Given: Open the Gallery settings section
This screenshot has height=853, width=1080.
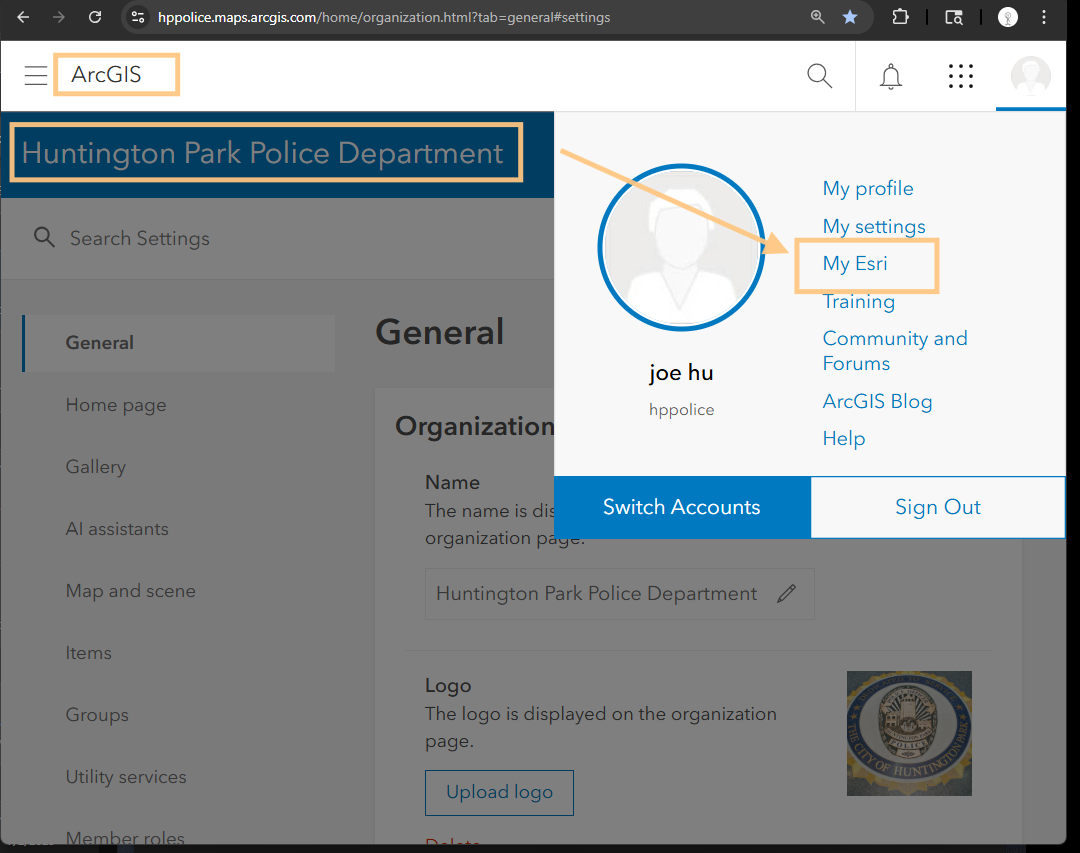Looking at the screenshot, I should coord(96,467).
